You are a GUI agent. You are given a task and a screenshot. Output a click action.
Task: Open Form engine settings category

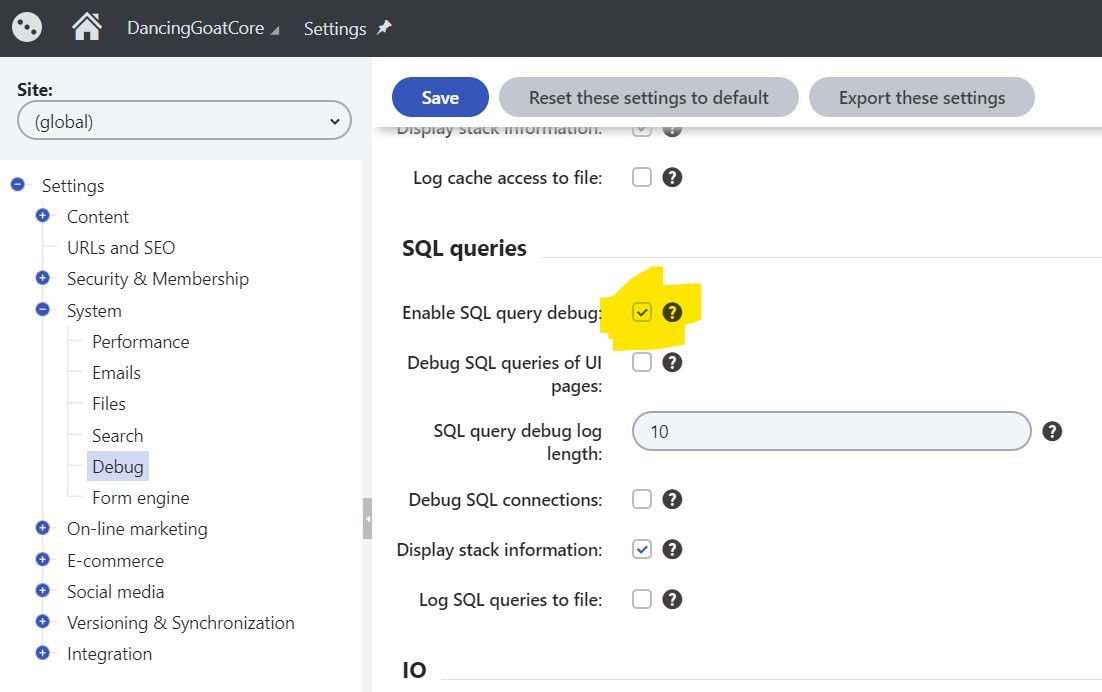click(141, 498)
